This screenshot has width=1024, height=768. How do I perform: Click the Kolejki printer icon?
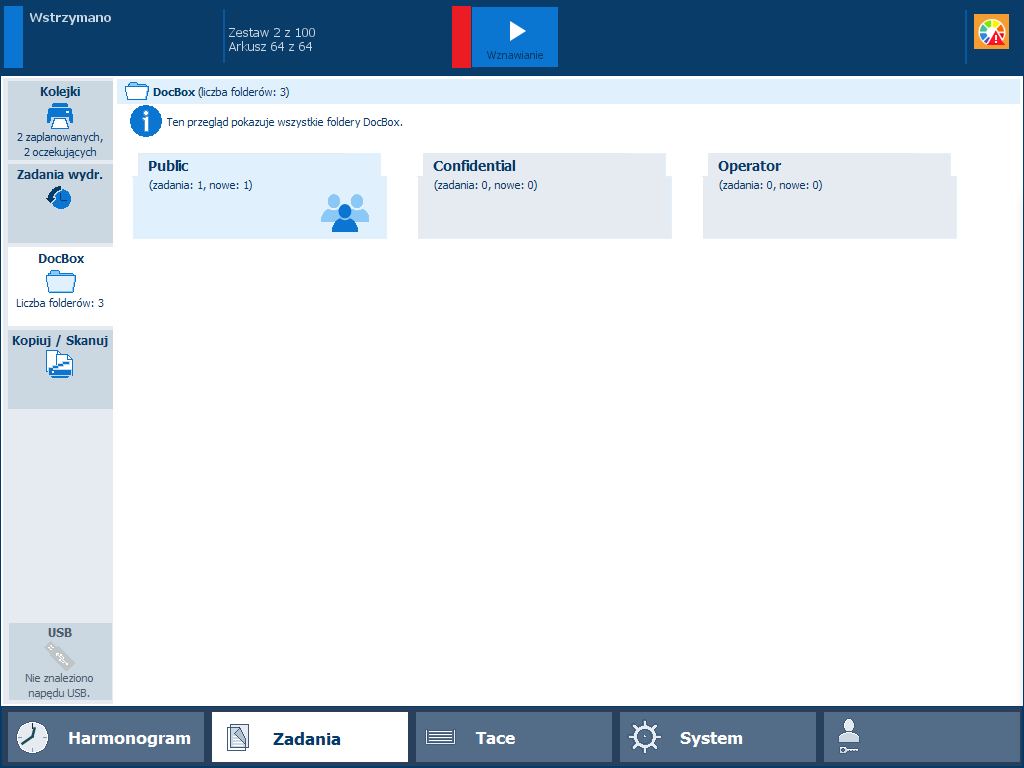60,116
